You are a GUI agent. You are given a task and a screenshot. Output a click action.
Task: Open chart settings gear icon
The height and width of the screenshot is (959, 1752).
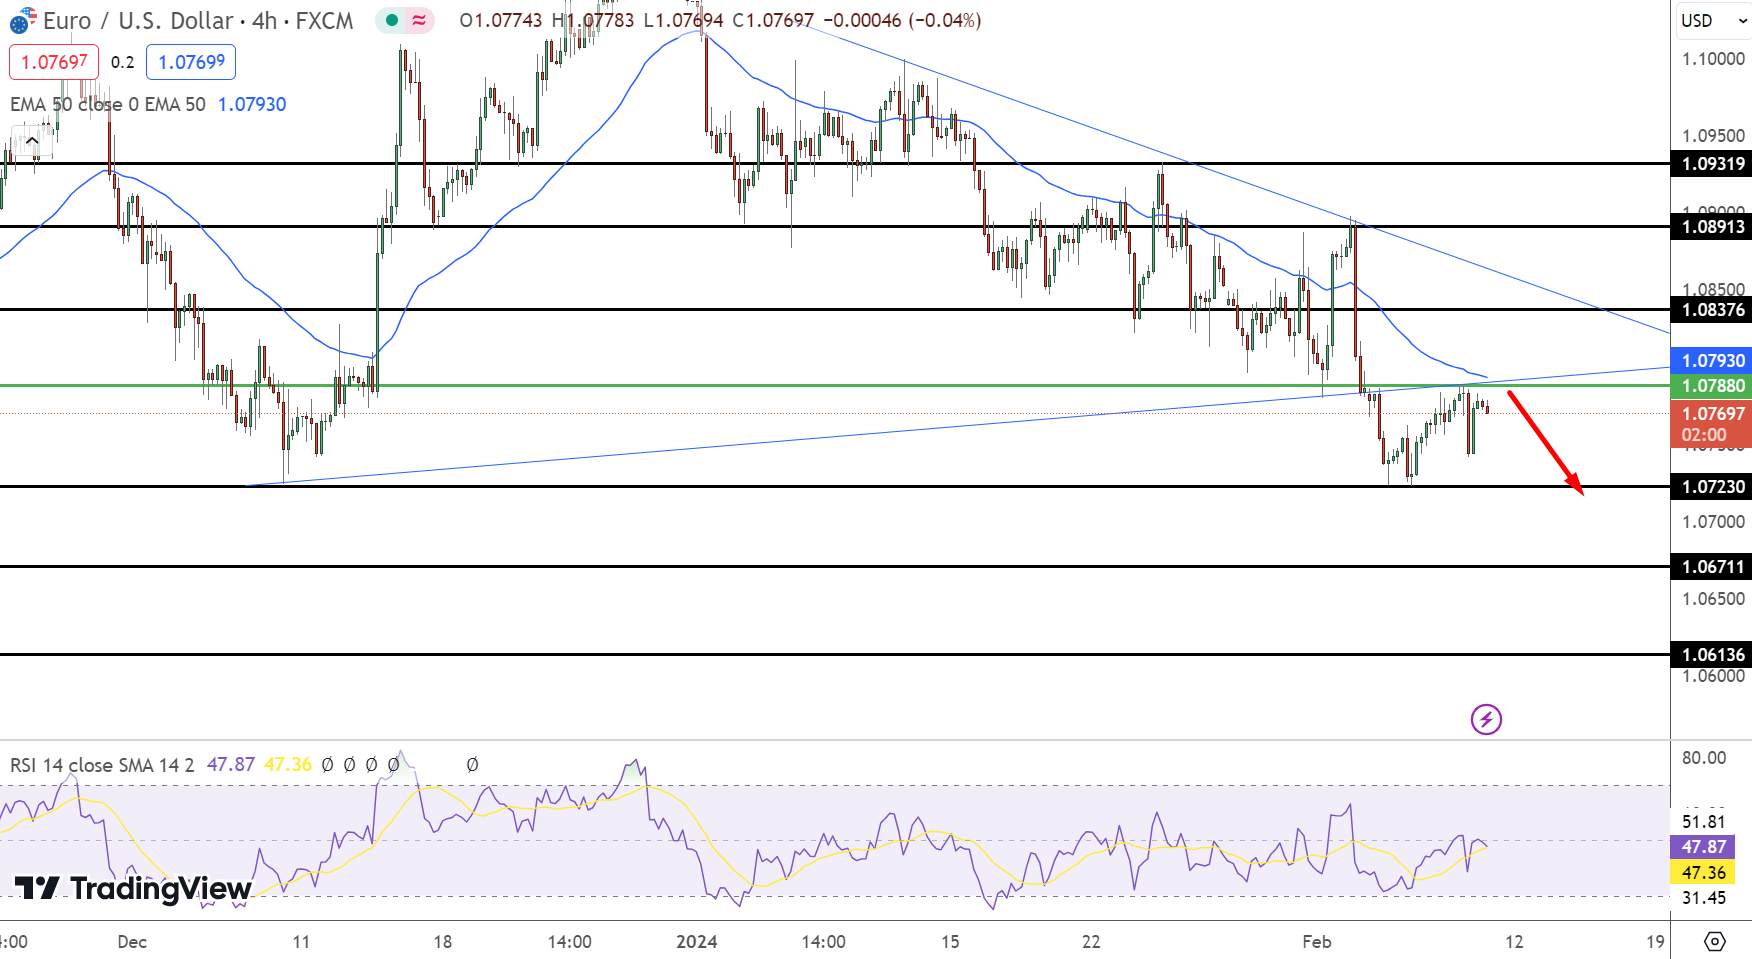point(1715,941)
